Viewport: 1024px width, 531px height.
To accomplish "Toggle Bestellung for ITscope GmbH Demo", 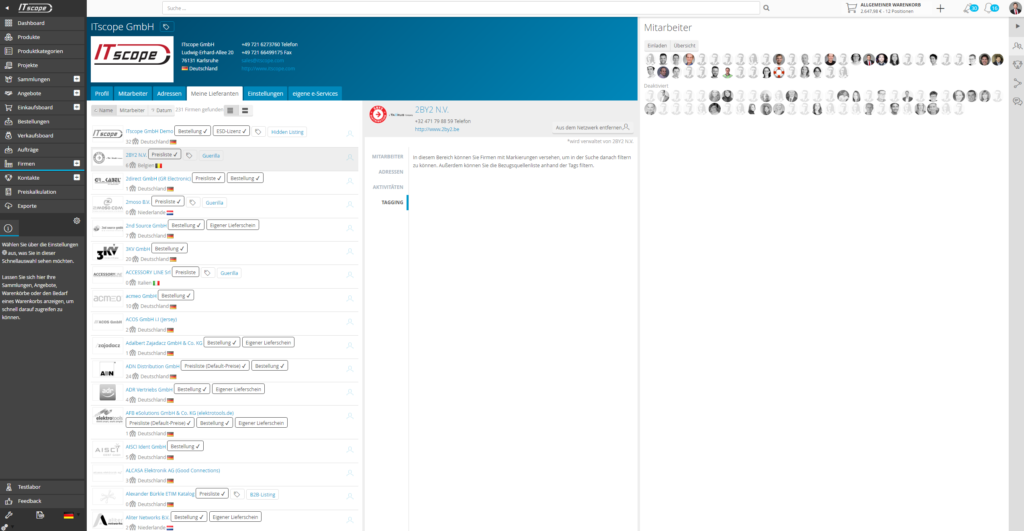I will click(193, 131).
